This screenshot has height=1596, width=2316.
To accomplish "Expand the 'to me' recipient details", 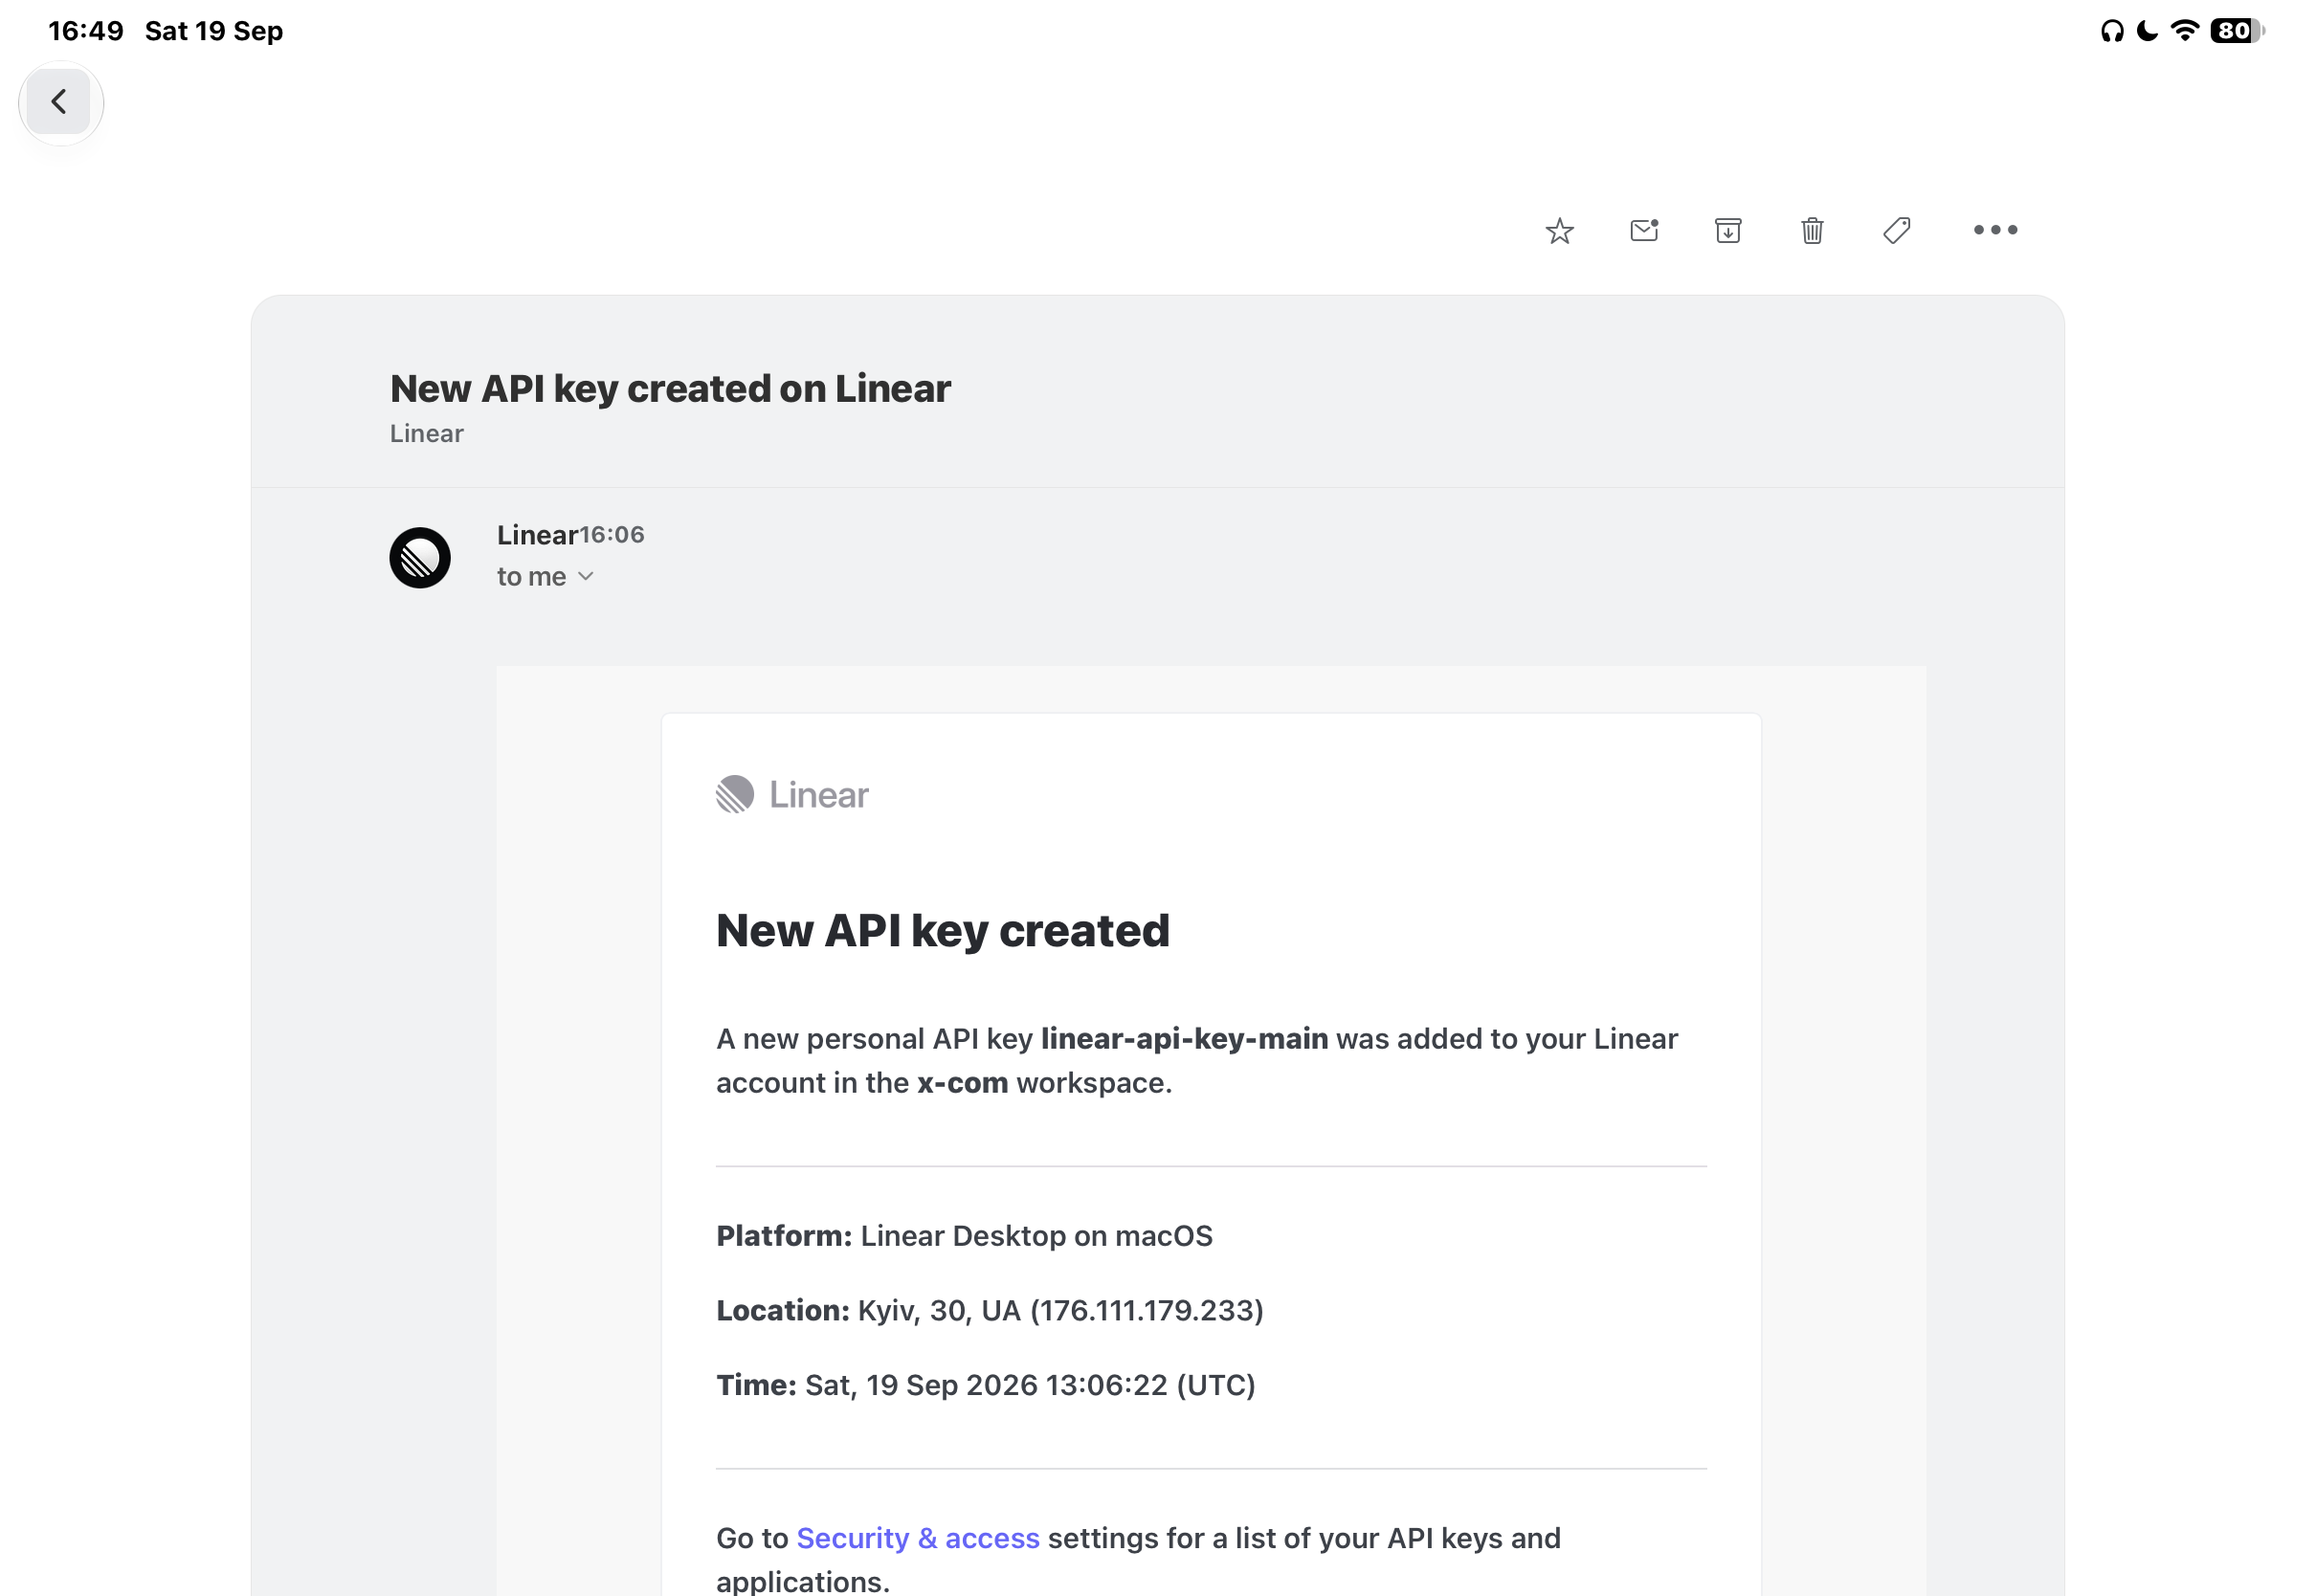I will point(546,577).
